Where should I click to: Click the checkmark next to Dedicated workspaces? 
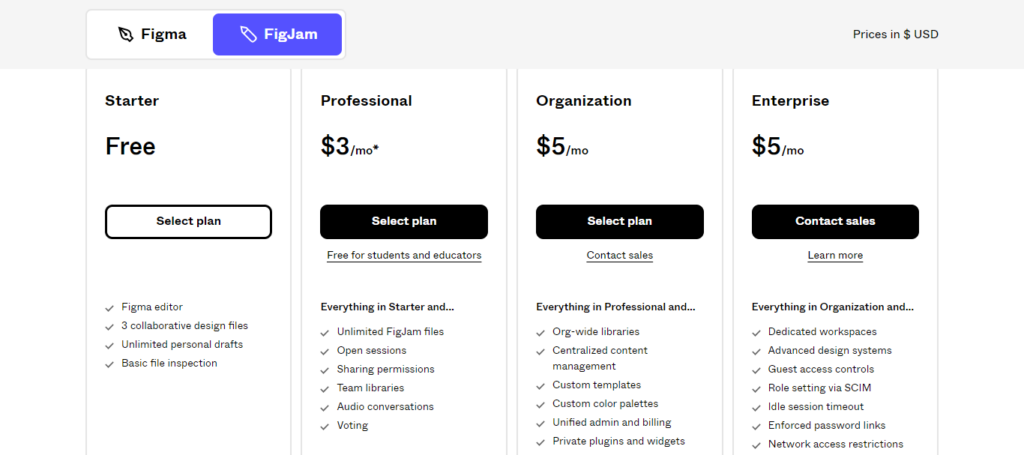click(757, 332)
